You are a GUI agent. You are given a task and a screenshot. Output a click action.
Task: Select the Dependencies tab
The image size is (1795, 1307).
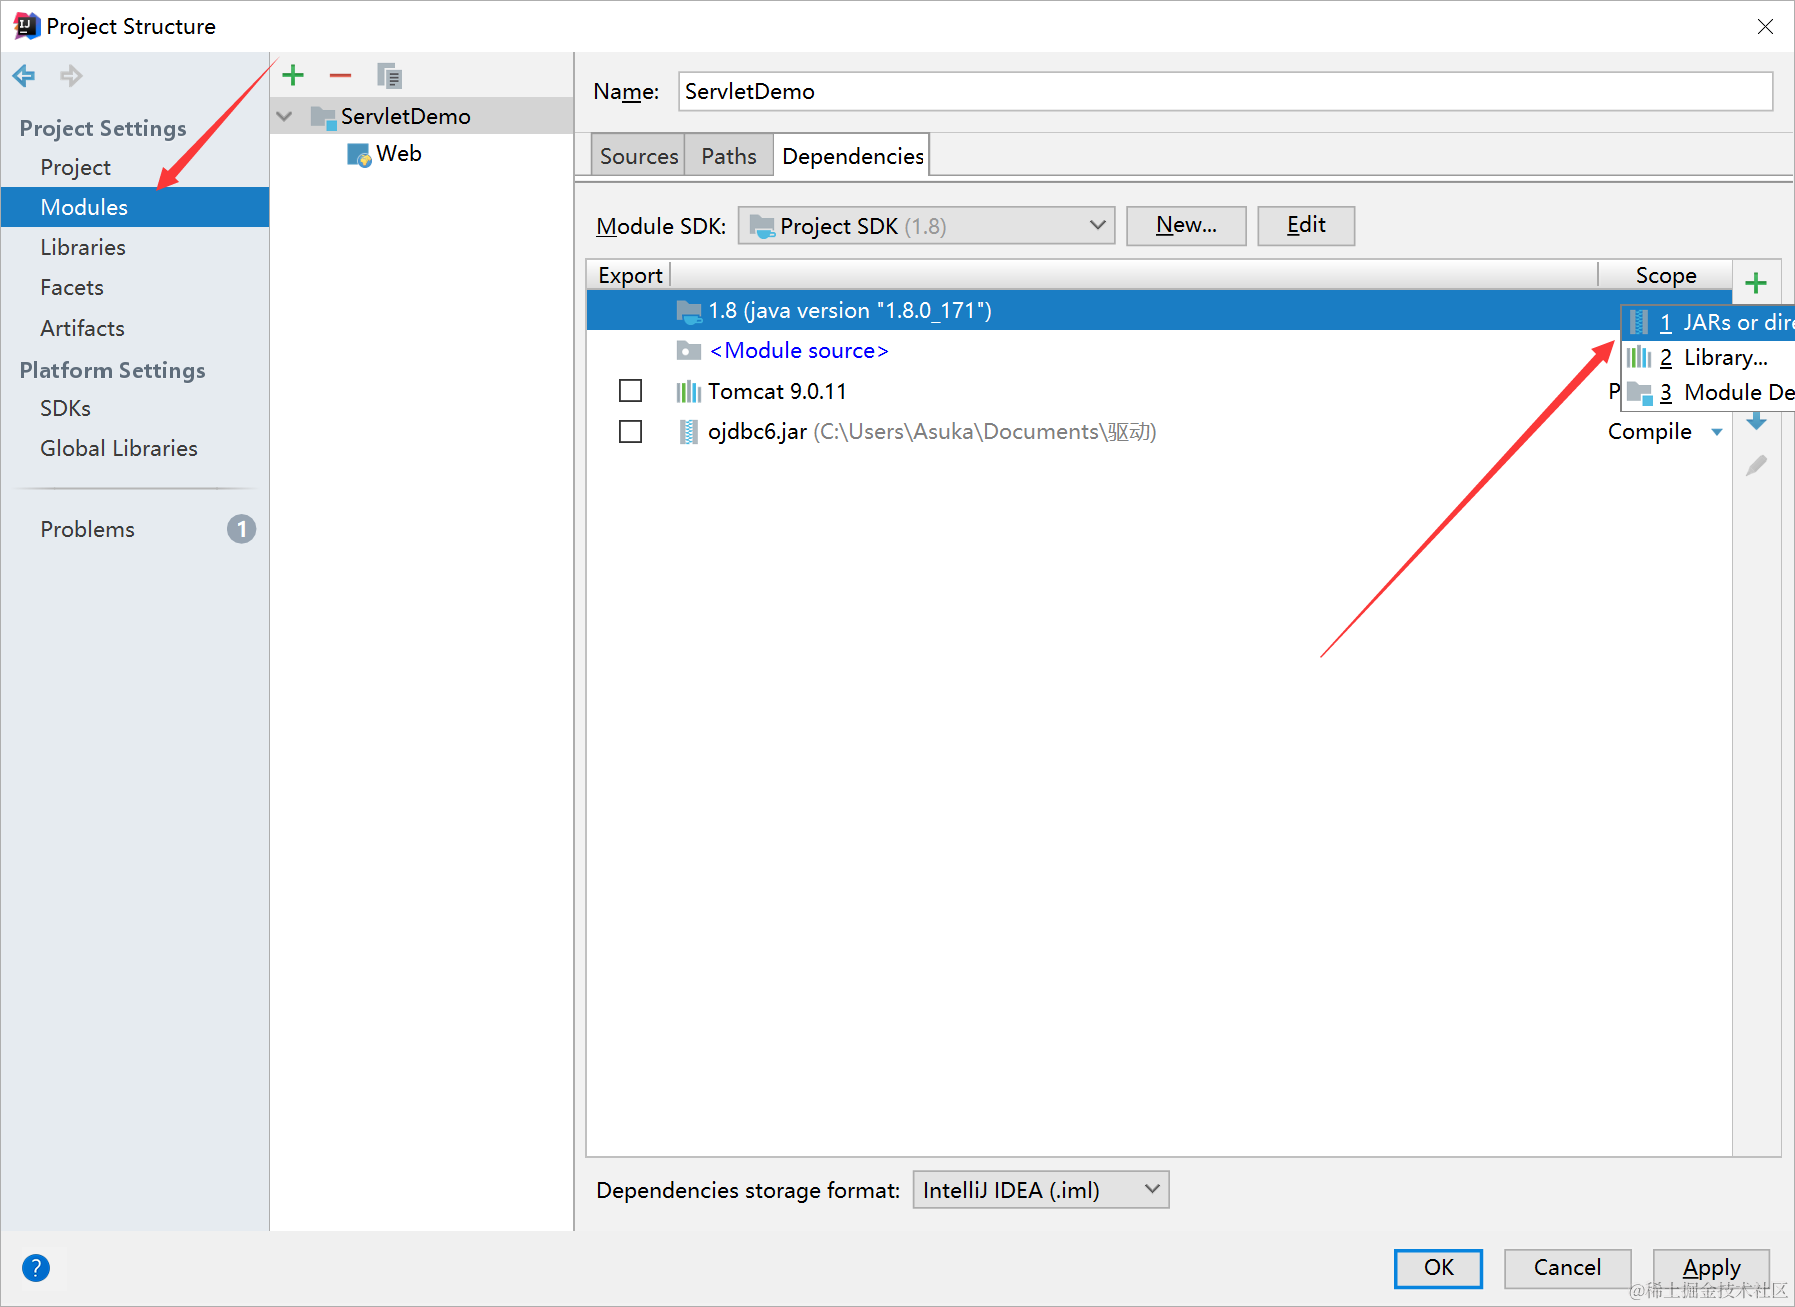click(x=852, y=156)
